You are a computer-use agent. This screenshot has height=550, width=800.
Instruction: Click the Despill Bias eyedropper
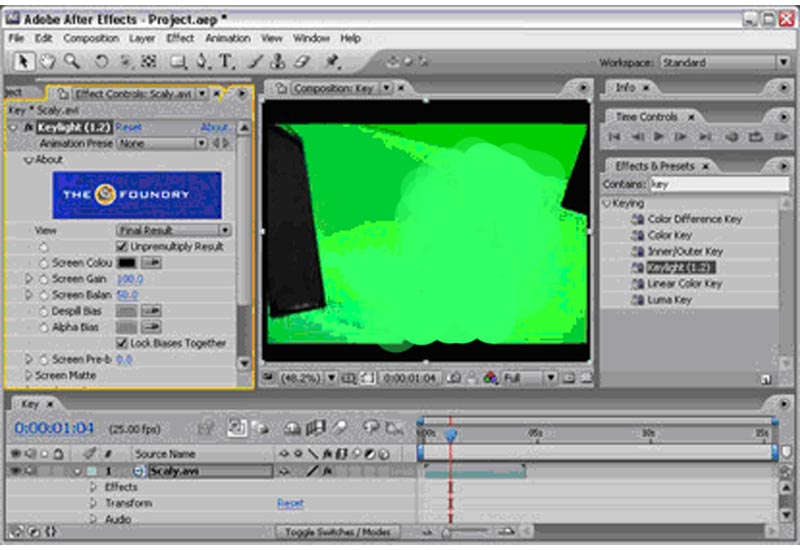click(152, 311)
